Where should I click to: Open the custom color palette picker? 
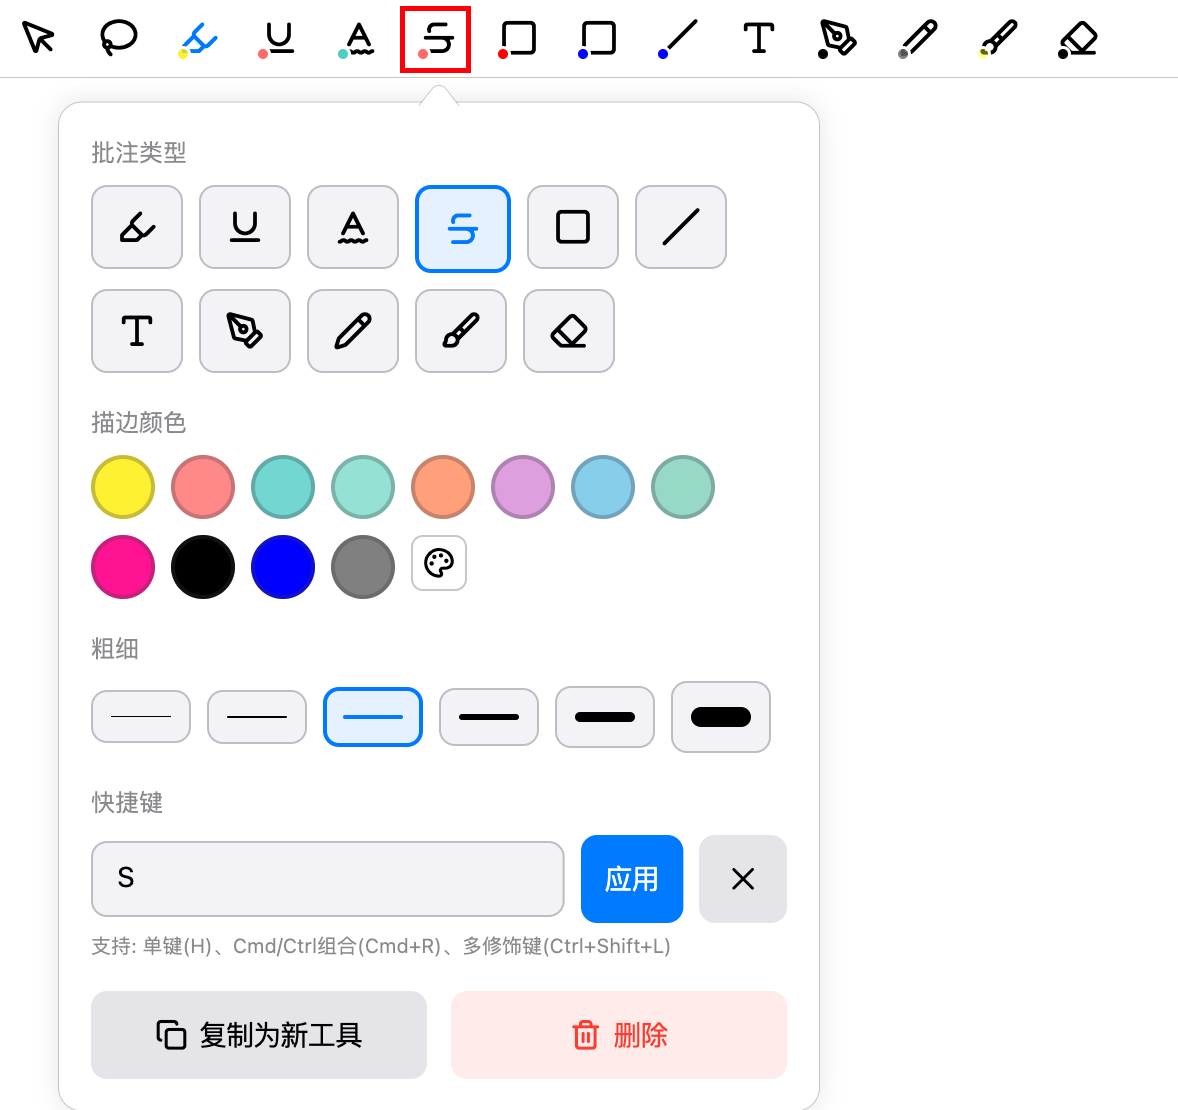point(439,563)
